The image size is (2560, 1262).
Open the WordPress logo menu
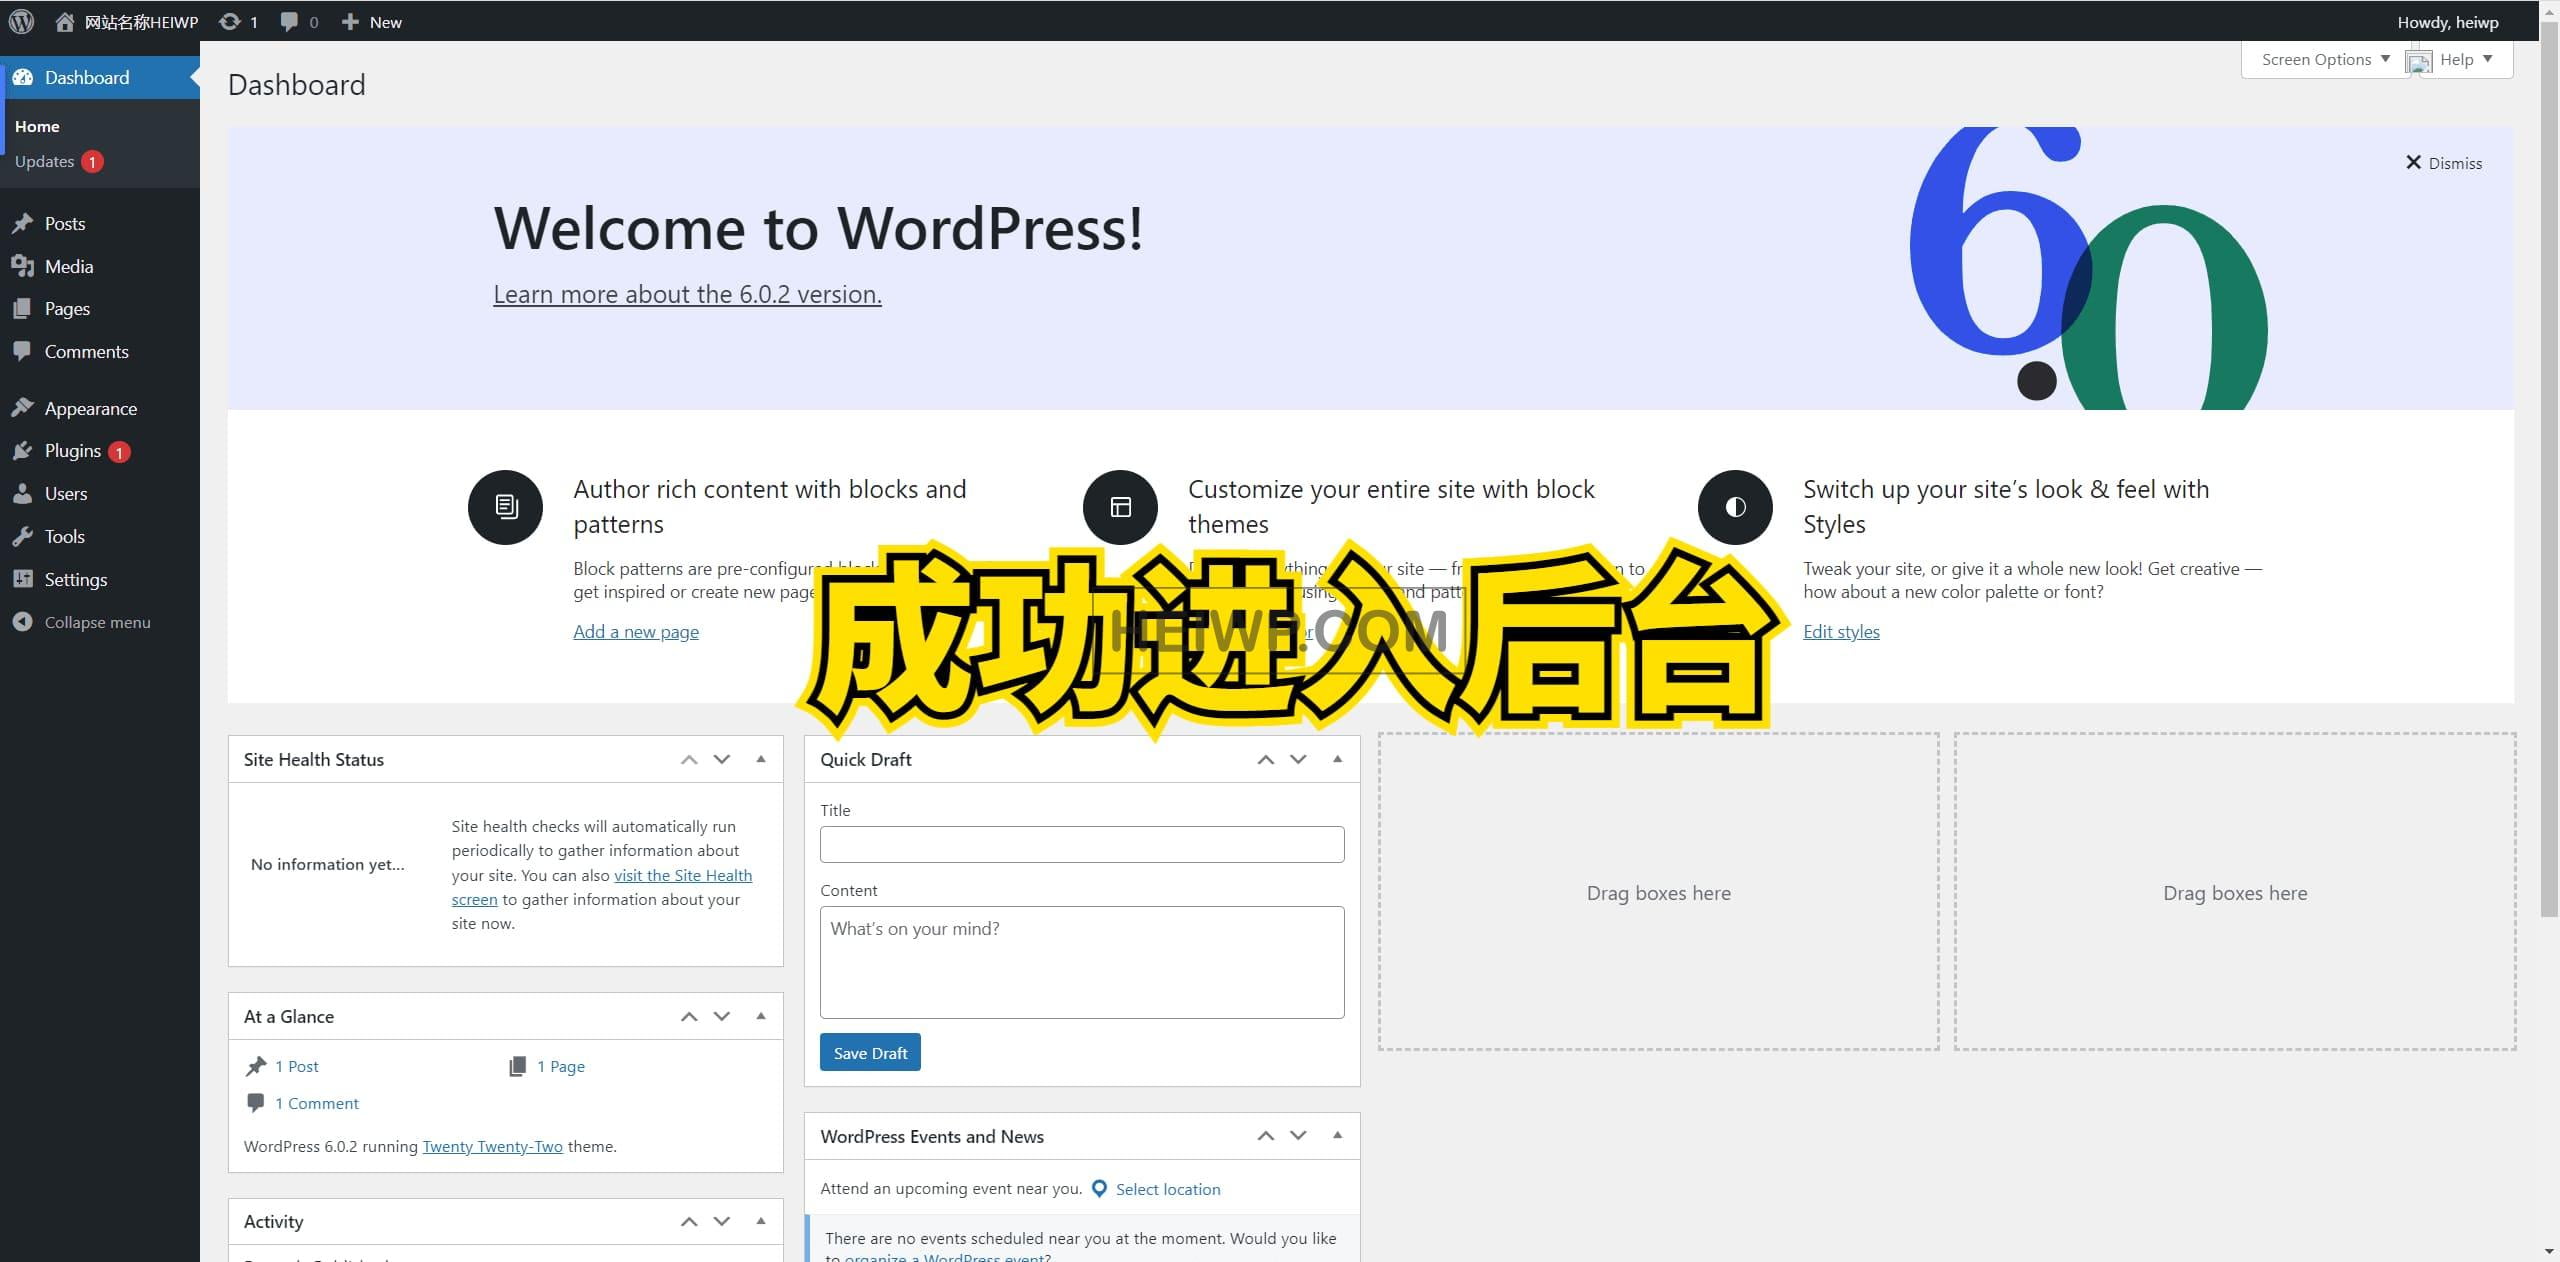click(21, 21)
